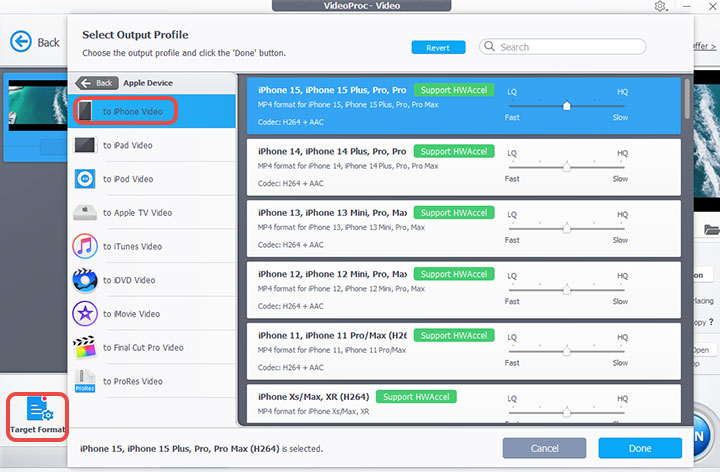Click 'MP4 format for iPhone 13' description
The width and height of the screenshot is (720, 472).
pyautogui.click(x=341, y=227)
